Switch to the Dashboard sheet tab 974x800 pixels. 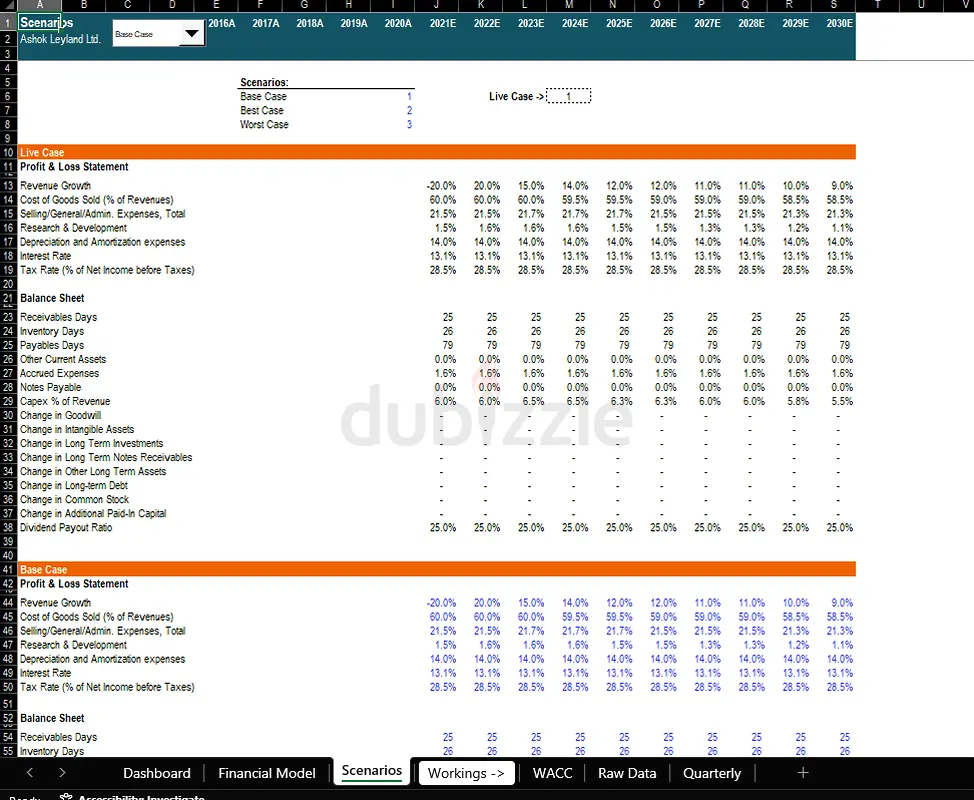pos(156,772)
